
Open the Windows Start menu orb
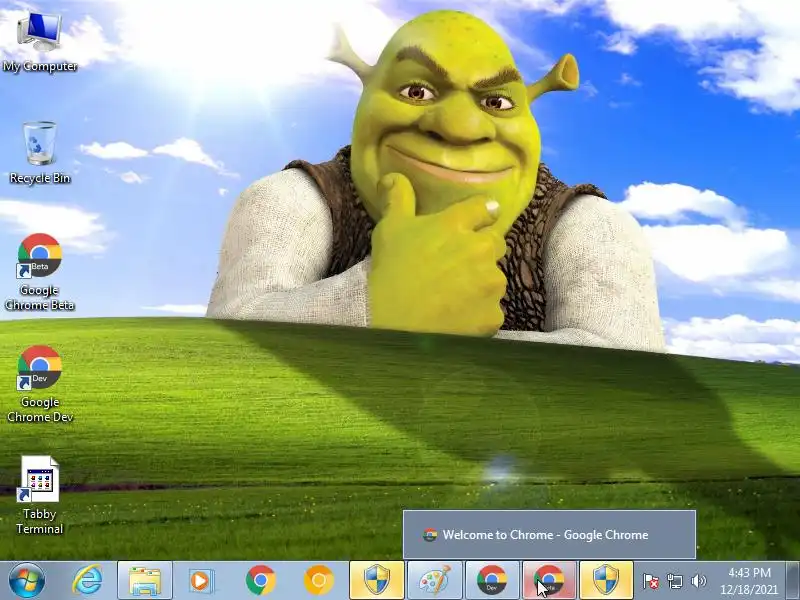[x=27, y=581]
